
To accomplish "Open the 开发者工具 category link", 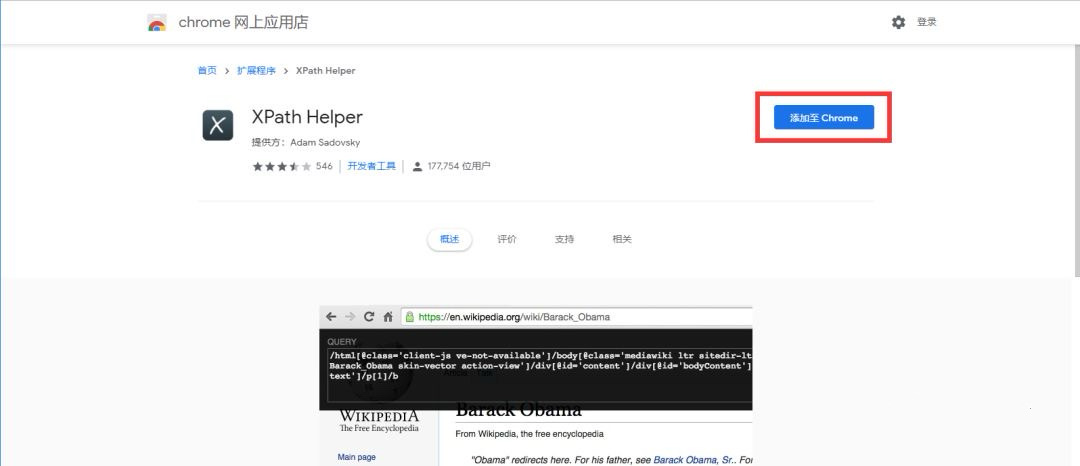I will [x=371, y=167].
